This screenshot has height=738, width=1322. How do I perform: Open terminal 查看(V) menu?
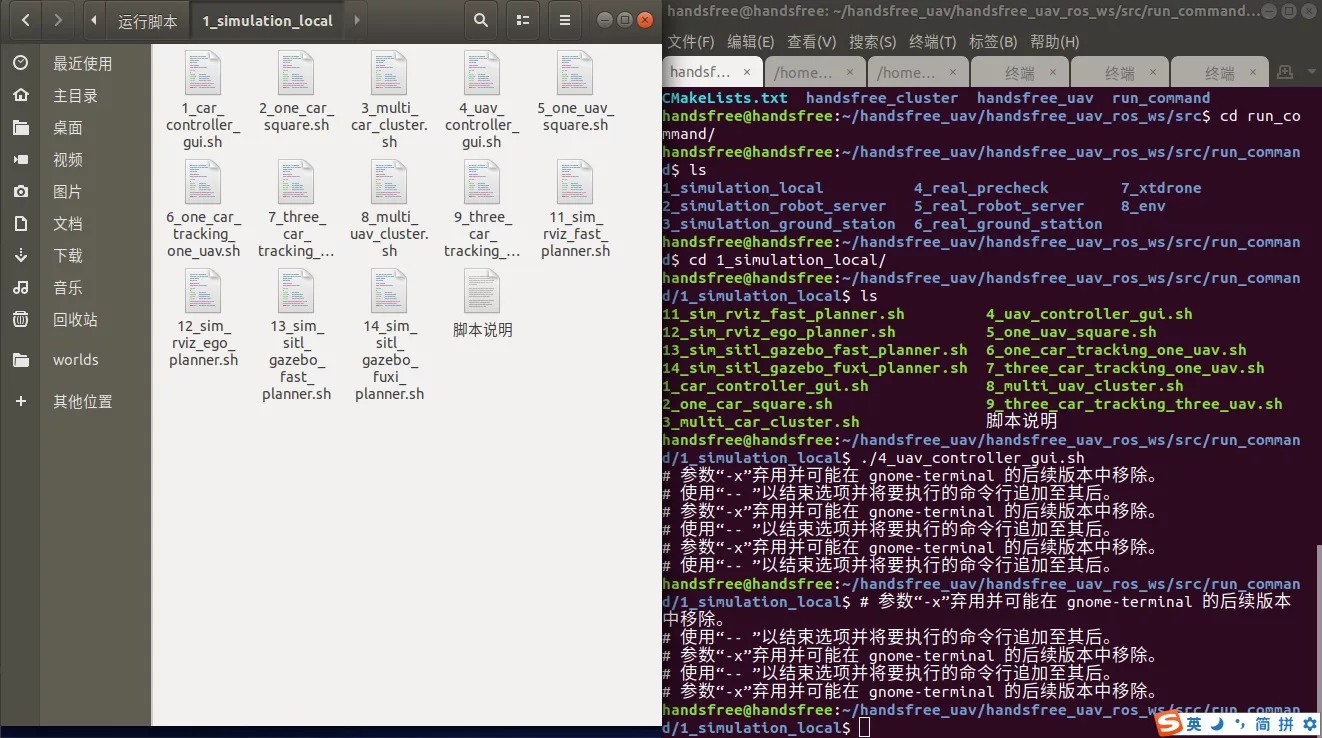[812, 42]
